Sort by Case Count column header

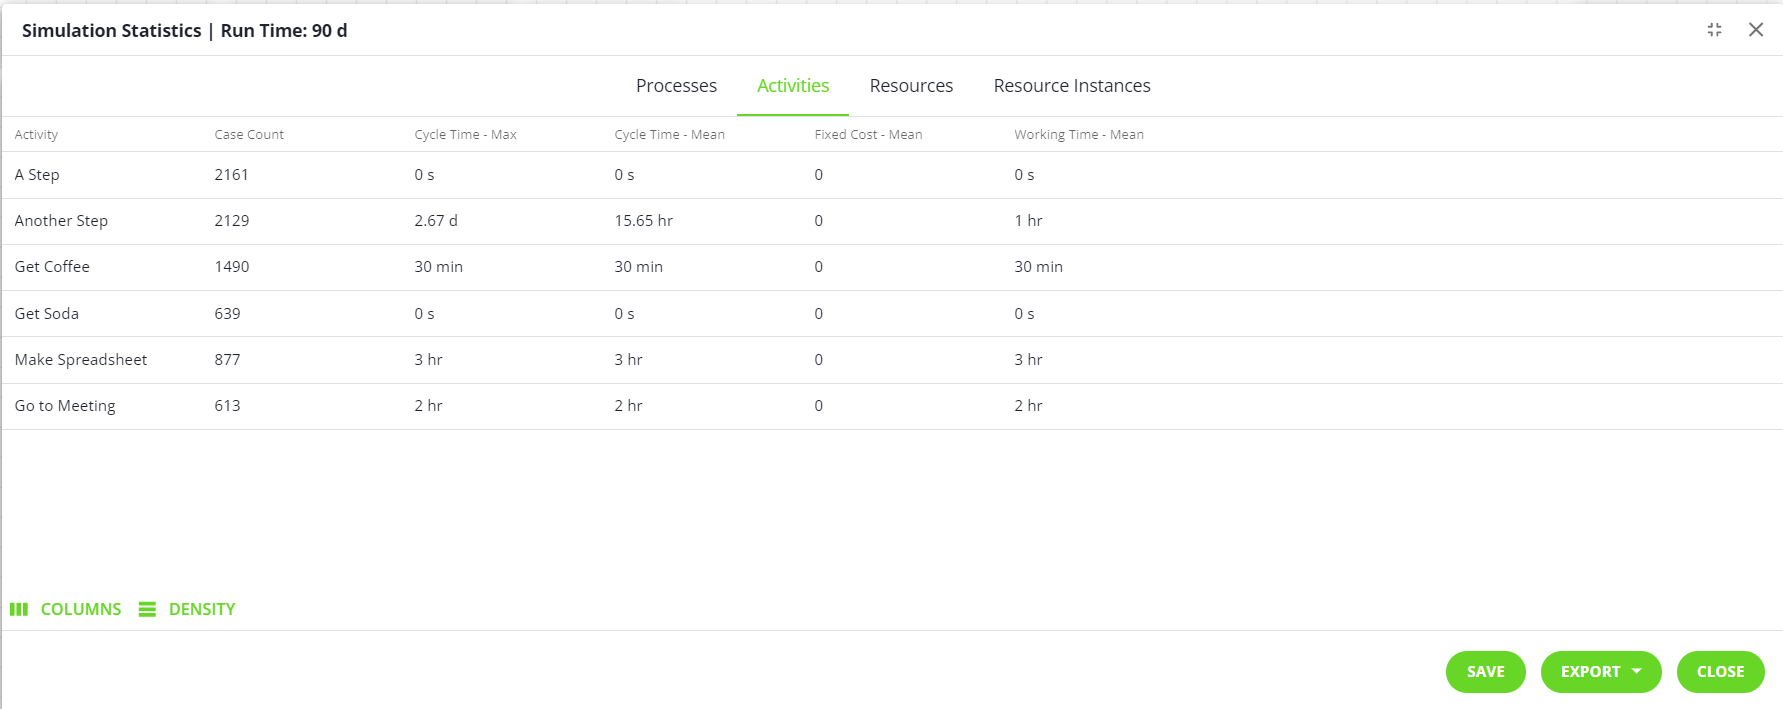point(249,135)
